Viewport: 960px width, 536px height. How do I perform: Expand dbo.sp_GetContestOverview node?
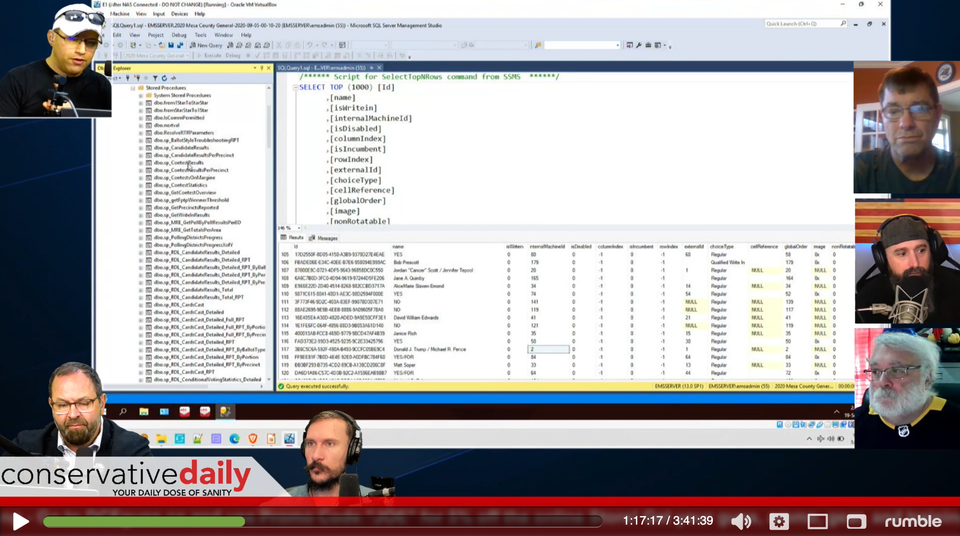pos(141,192)
